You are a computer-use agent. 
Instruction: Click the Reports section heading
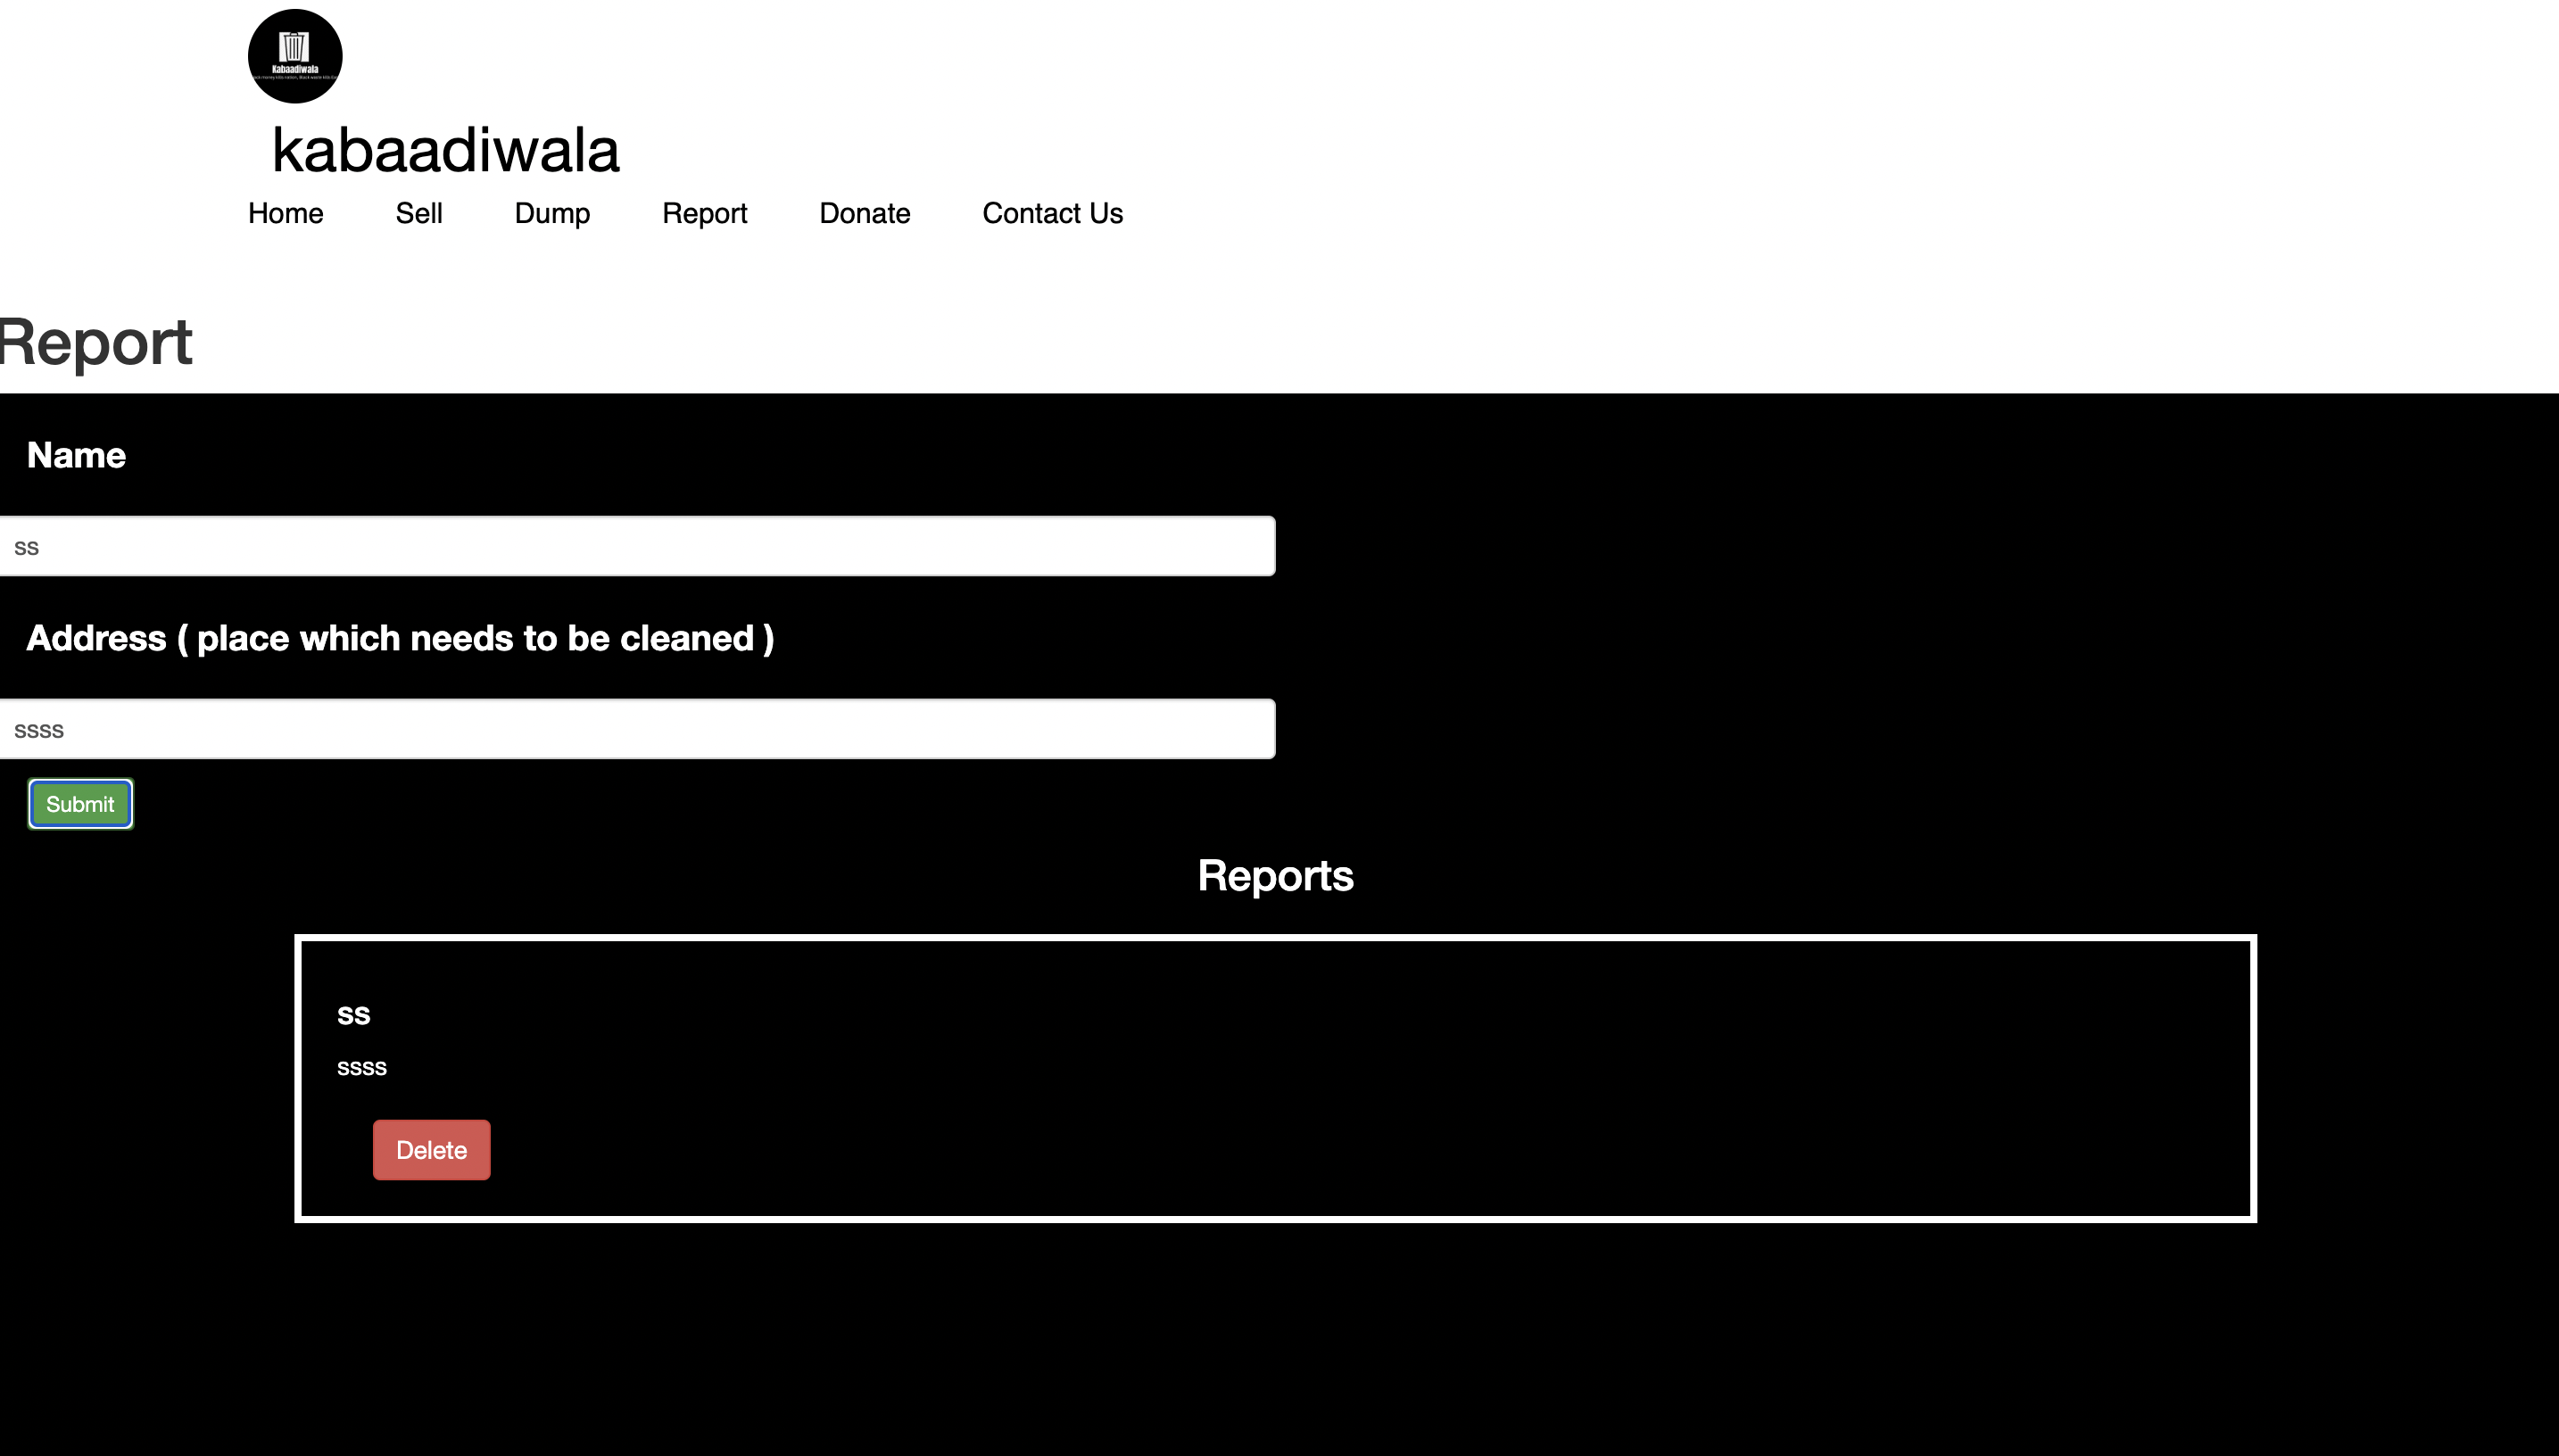1275,875
